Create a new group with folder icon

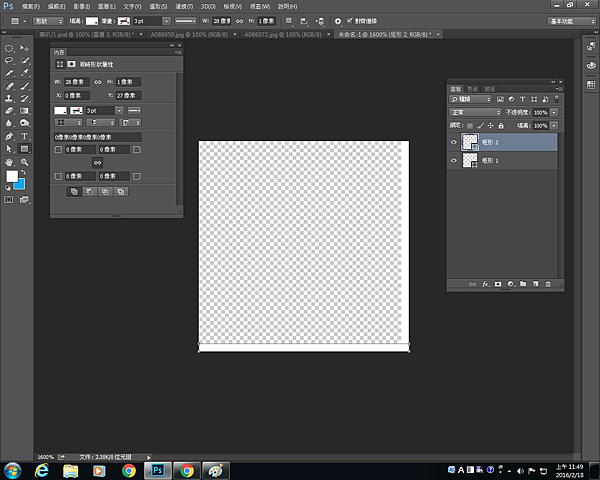523,285
